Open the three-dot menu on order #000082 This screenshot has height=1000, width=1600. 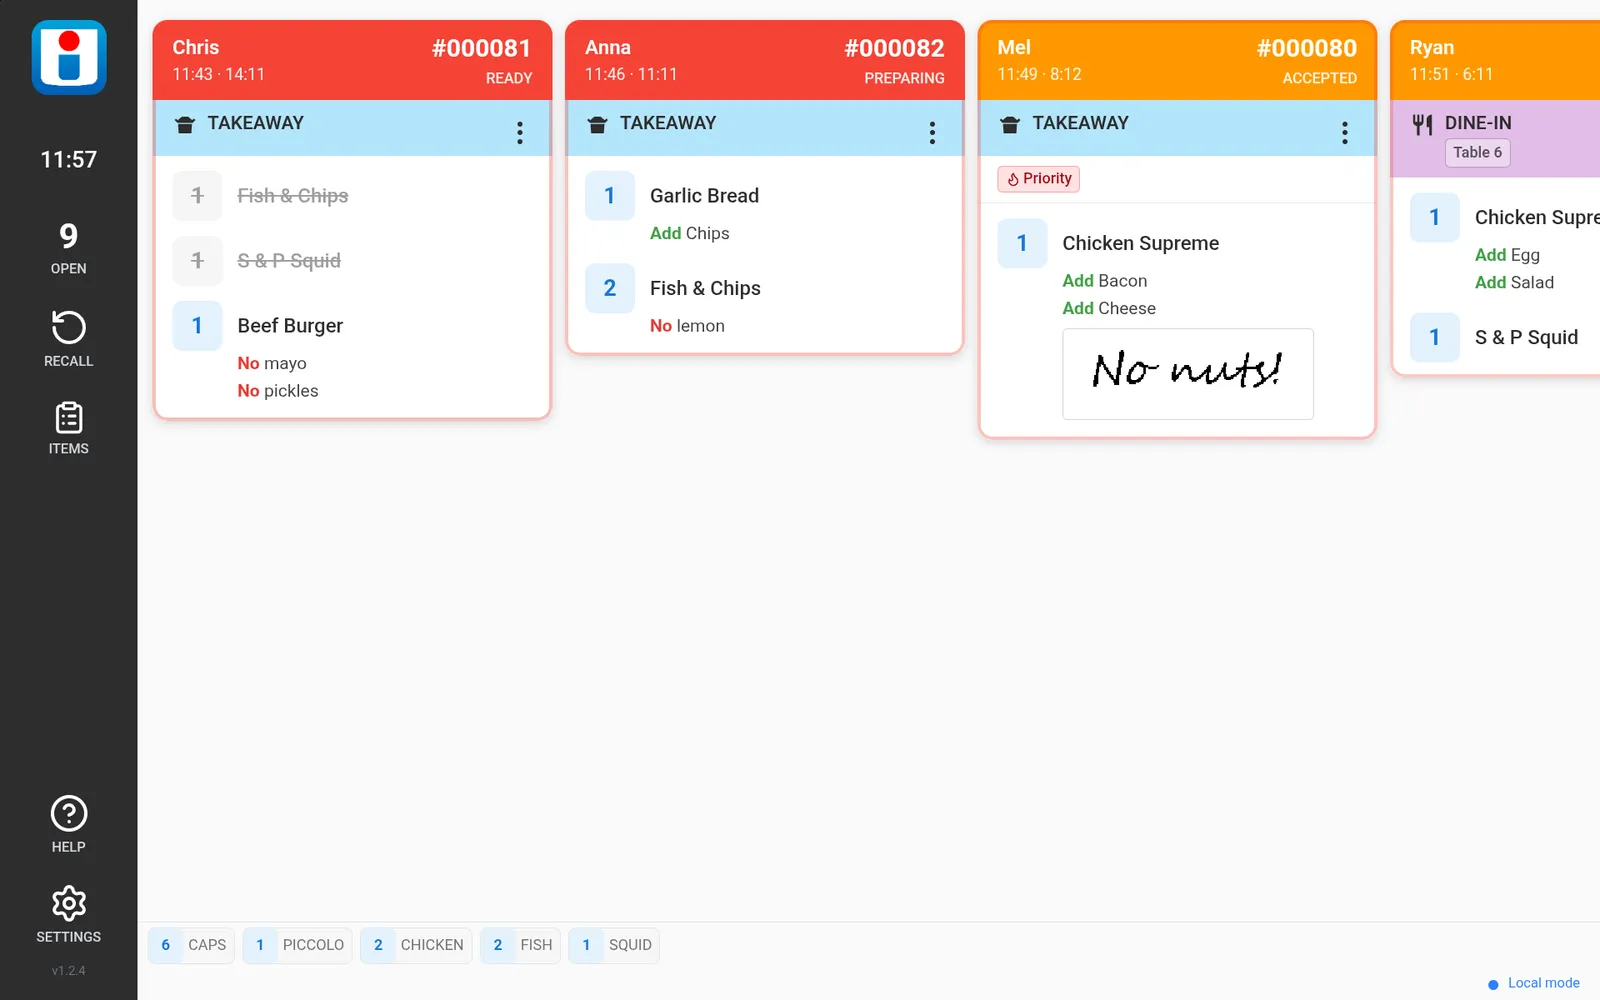click(932, 132)
